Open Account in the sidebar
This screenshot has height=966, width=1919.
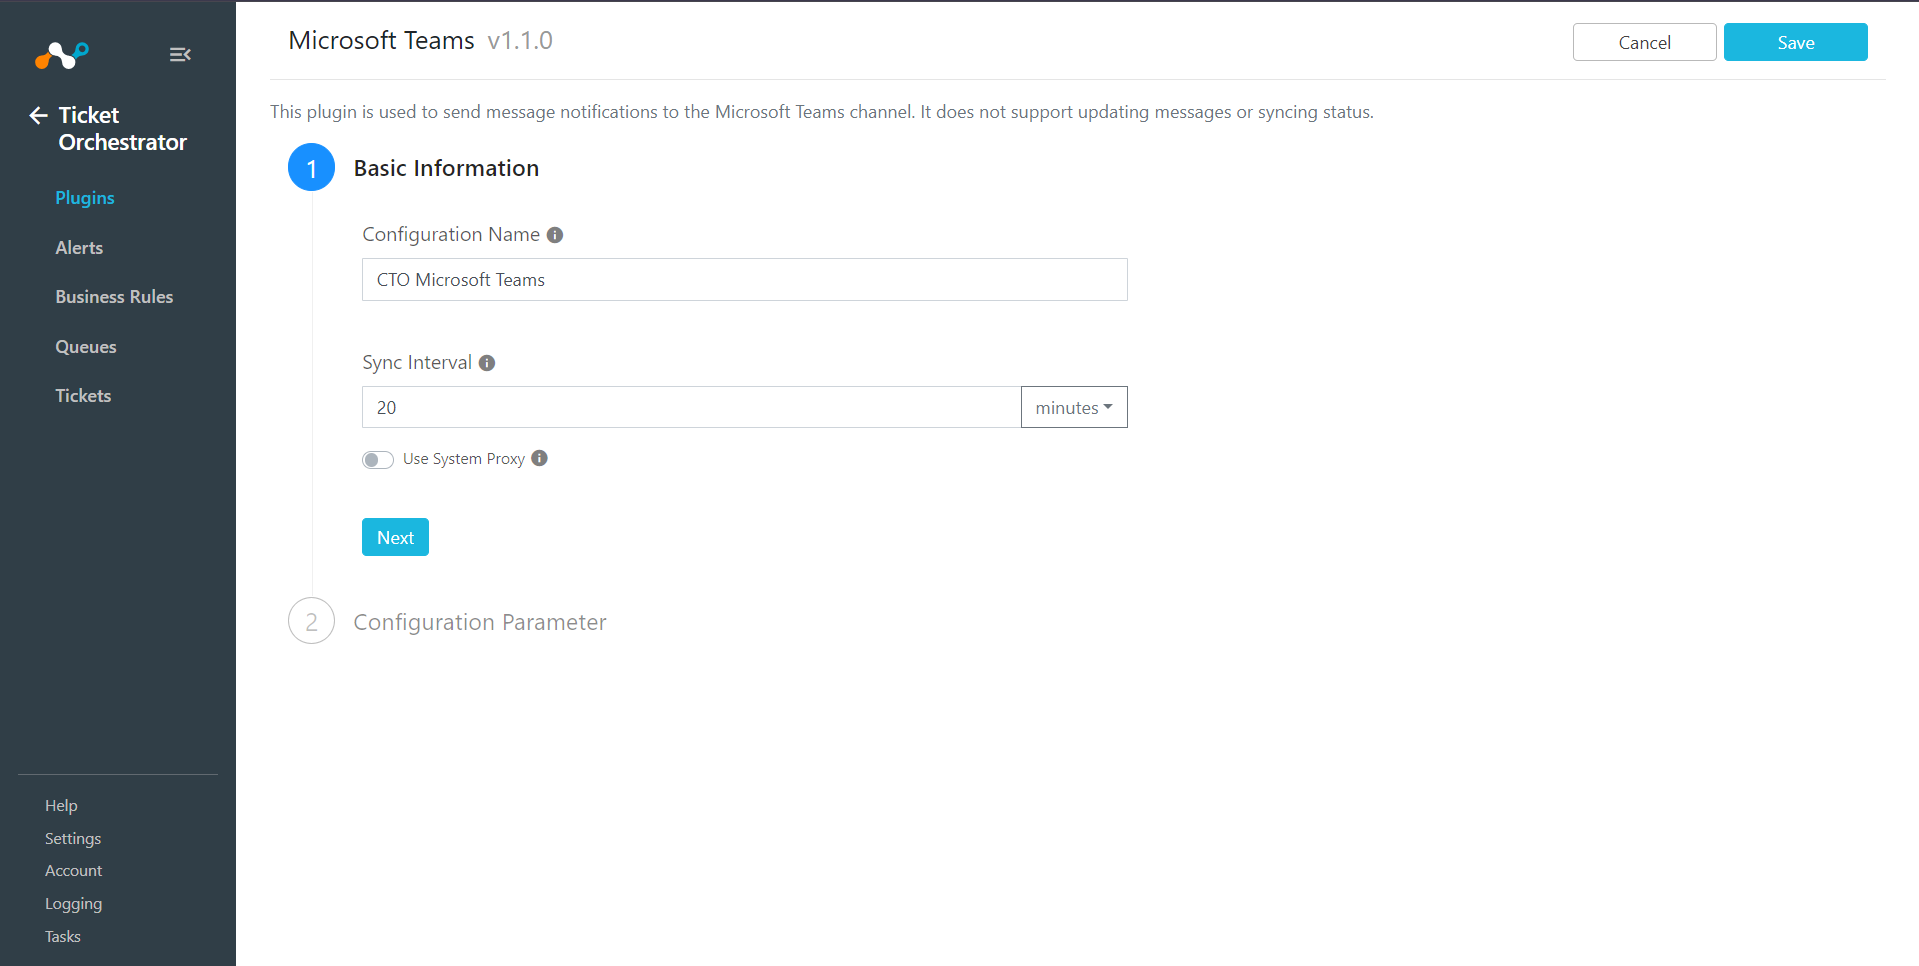pos(74,871)
